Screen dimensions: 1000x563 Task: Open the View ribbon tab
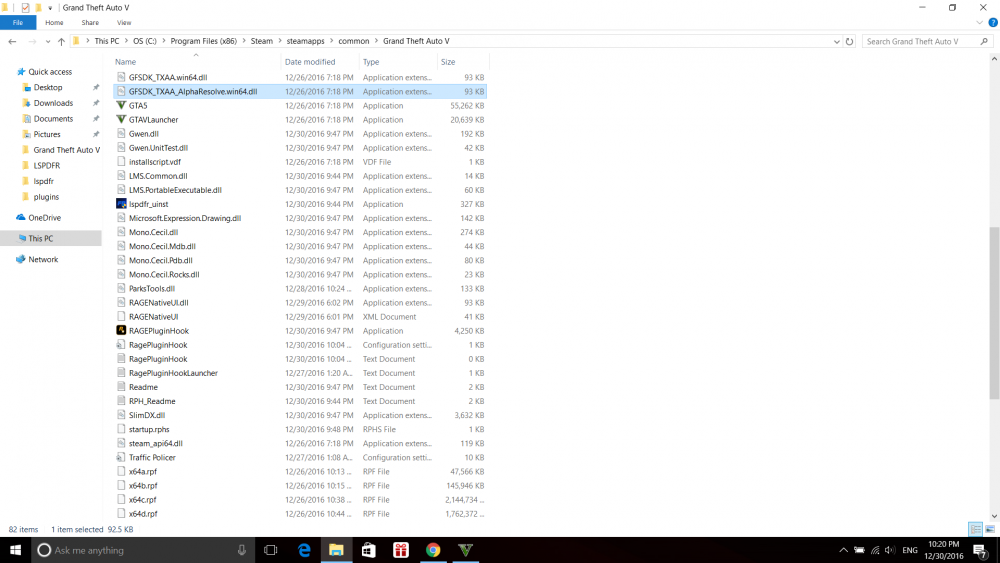[124, 22]
